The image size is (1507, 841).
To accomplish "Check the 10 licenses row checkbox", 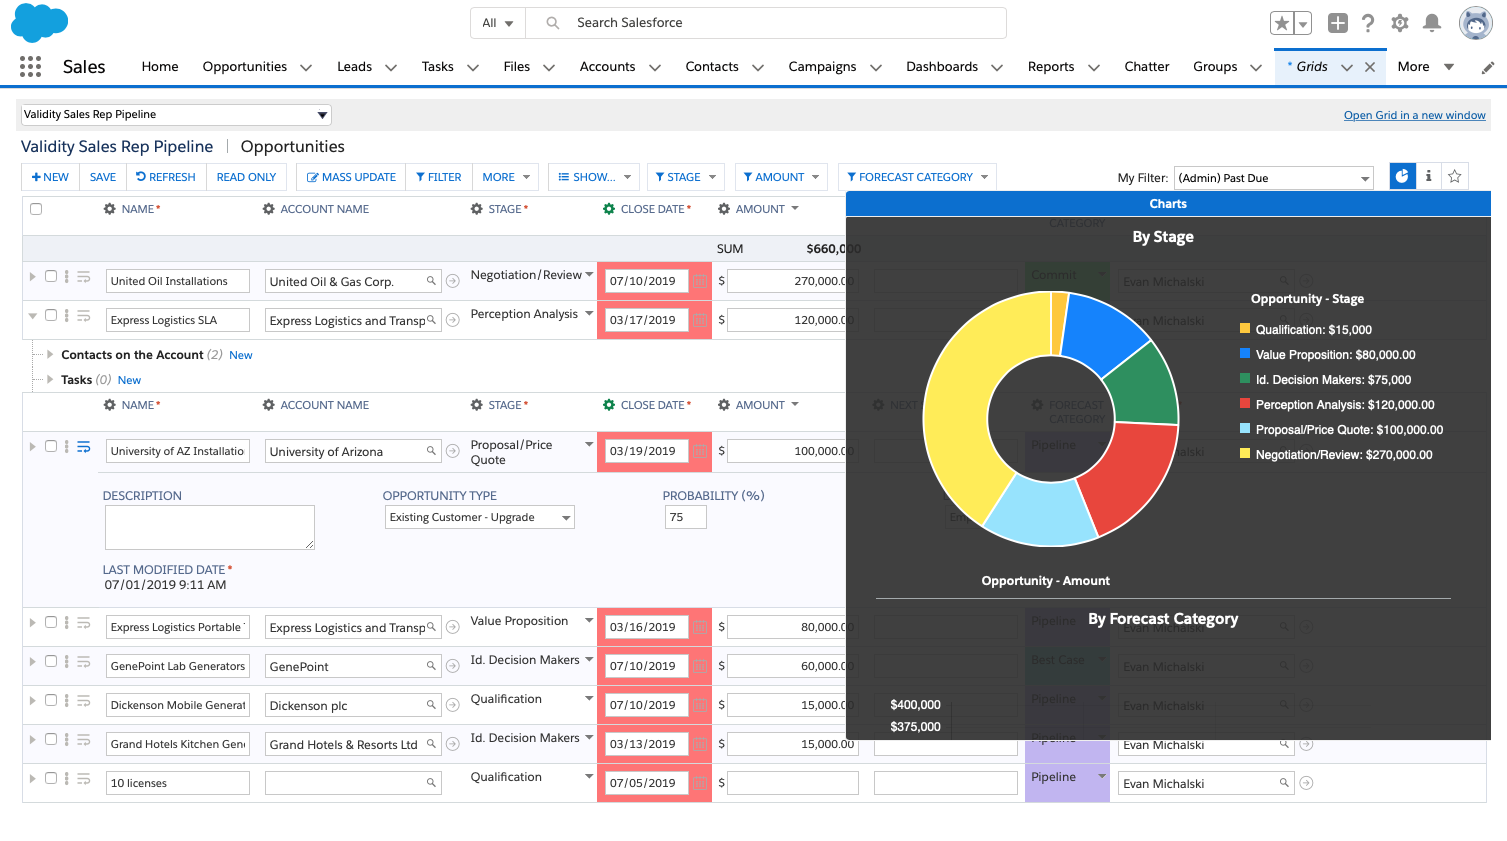I will click(x=51, y=778).
